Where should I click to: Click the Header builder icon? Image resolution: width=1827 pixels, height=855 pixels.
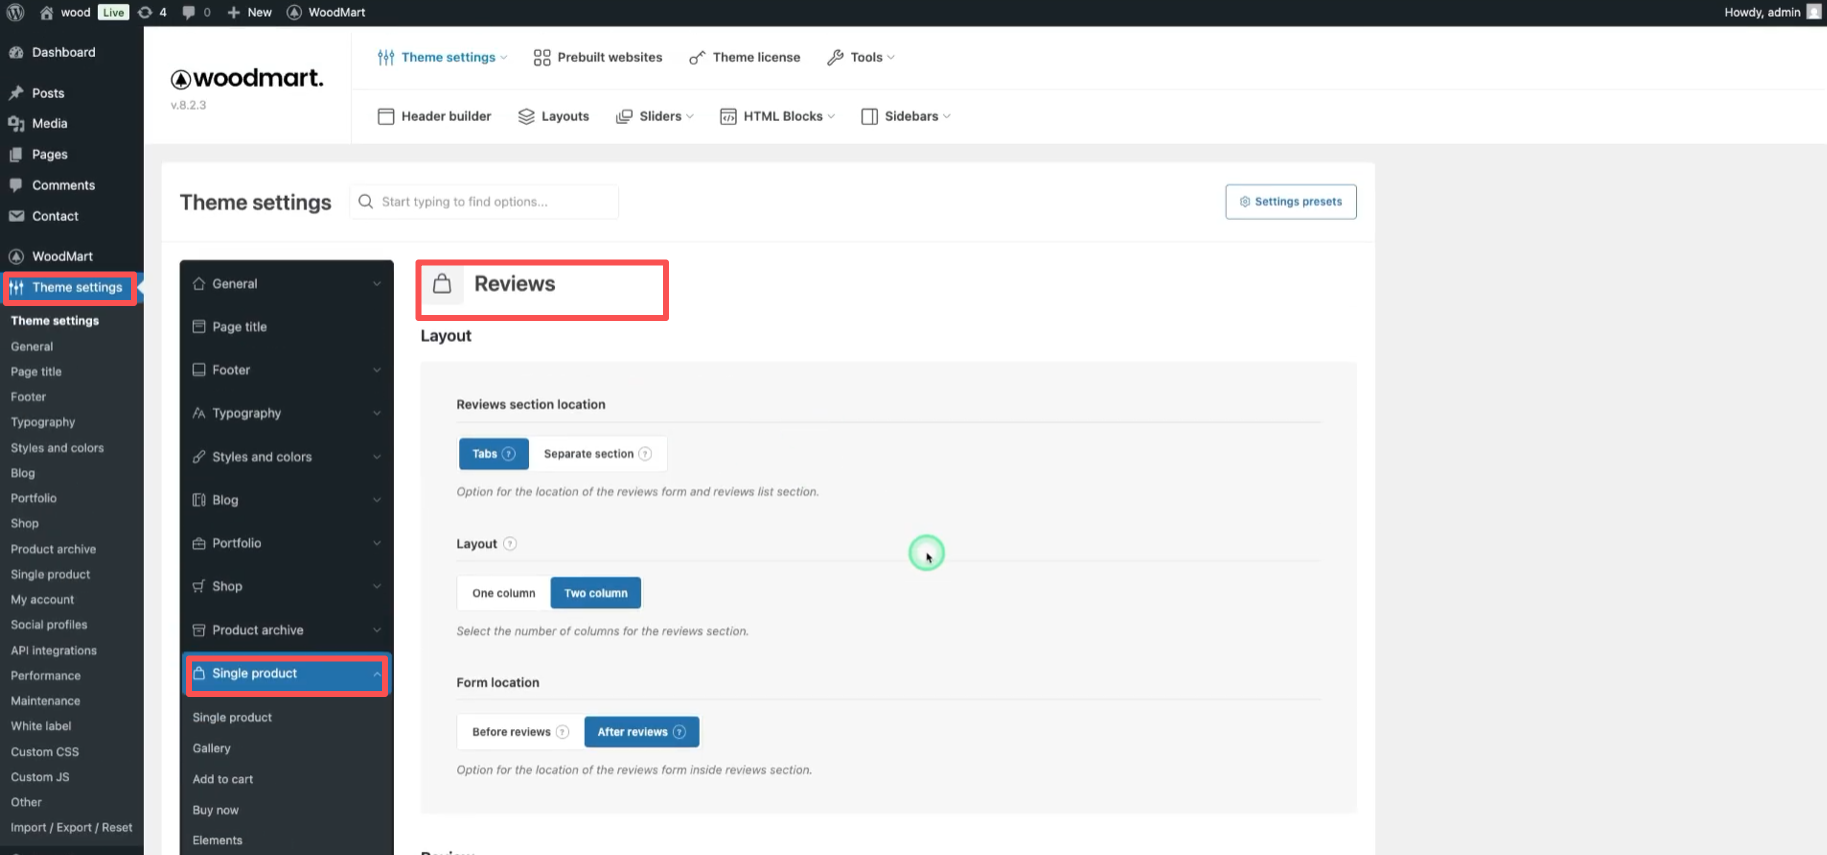[386, 116]
